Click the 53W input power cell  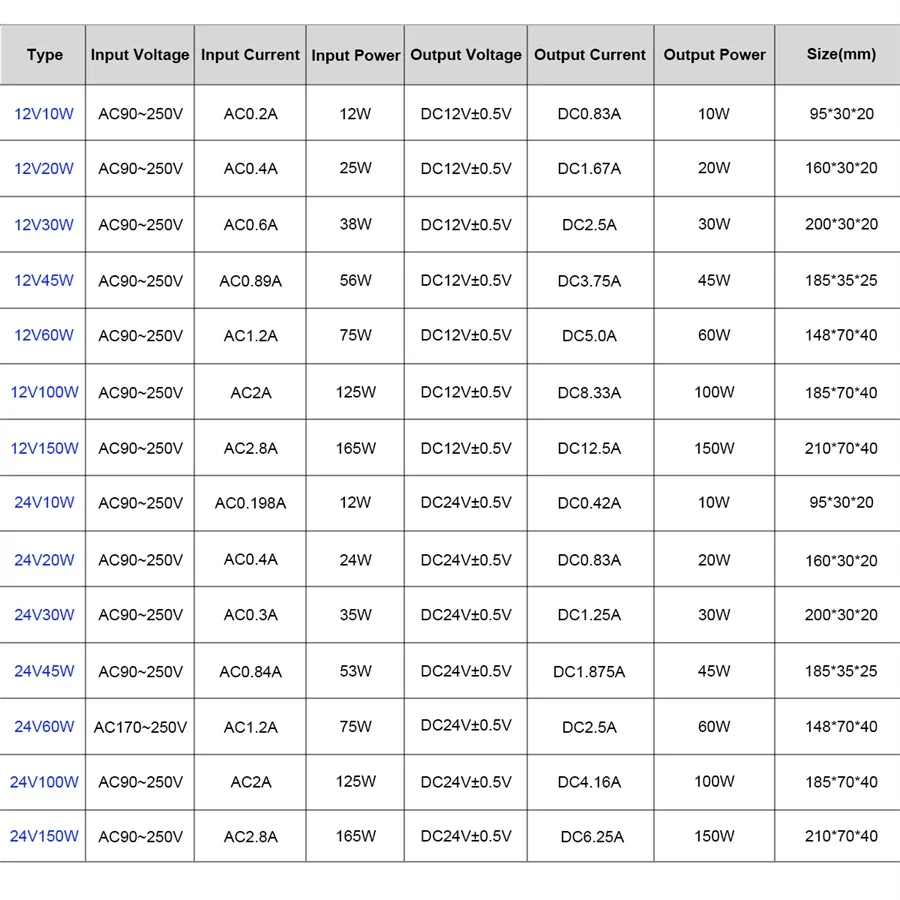click(355, 671)
